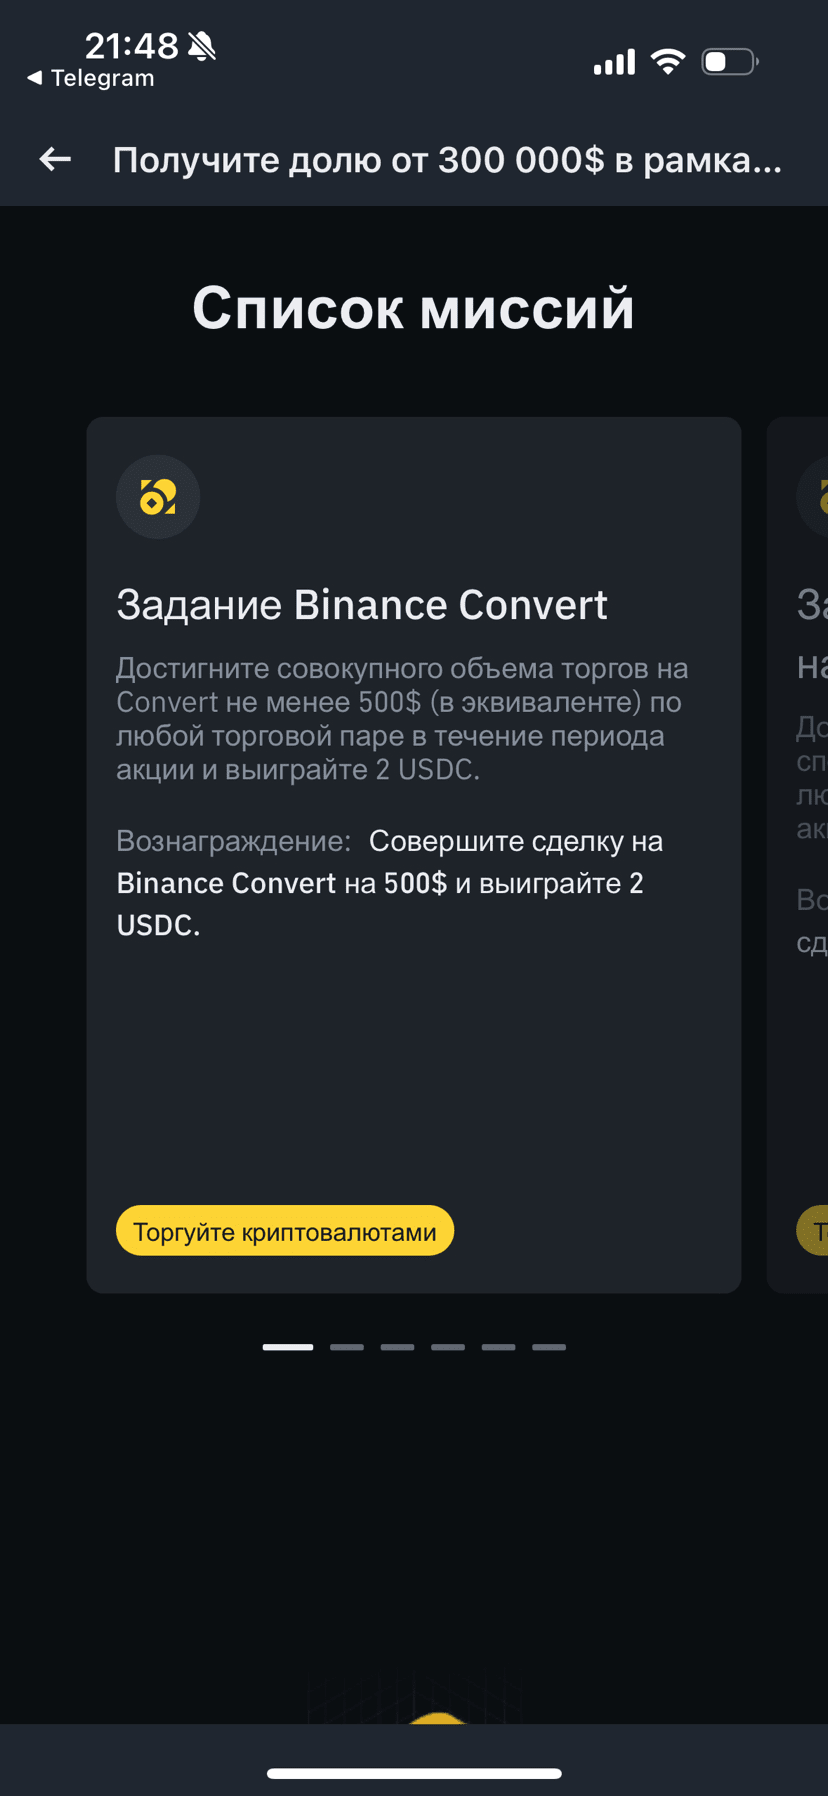Tap the cut-off yellow button on next card
Viewport: 828px width, 1796px height.
click(x=812, y=1231)
